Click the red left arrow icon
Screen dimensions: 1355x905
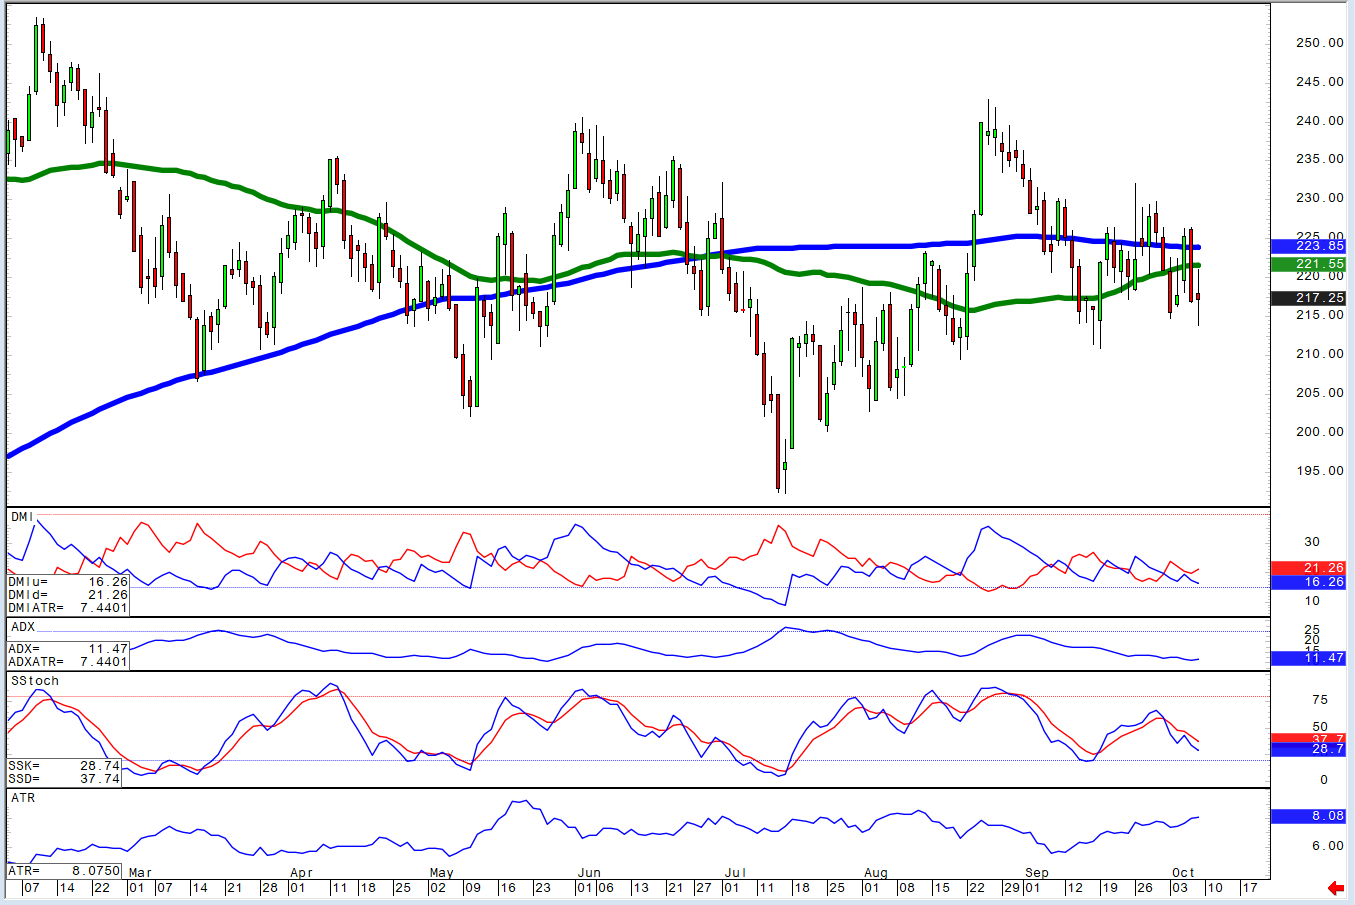point(1335,888)
